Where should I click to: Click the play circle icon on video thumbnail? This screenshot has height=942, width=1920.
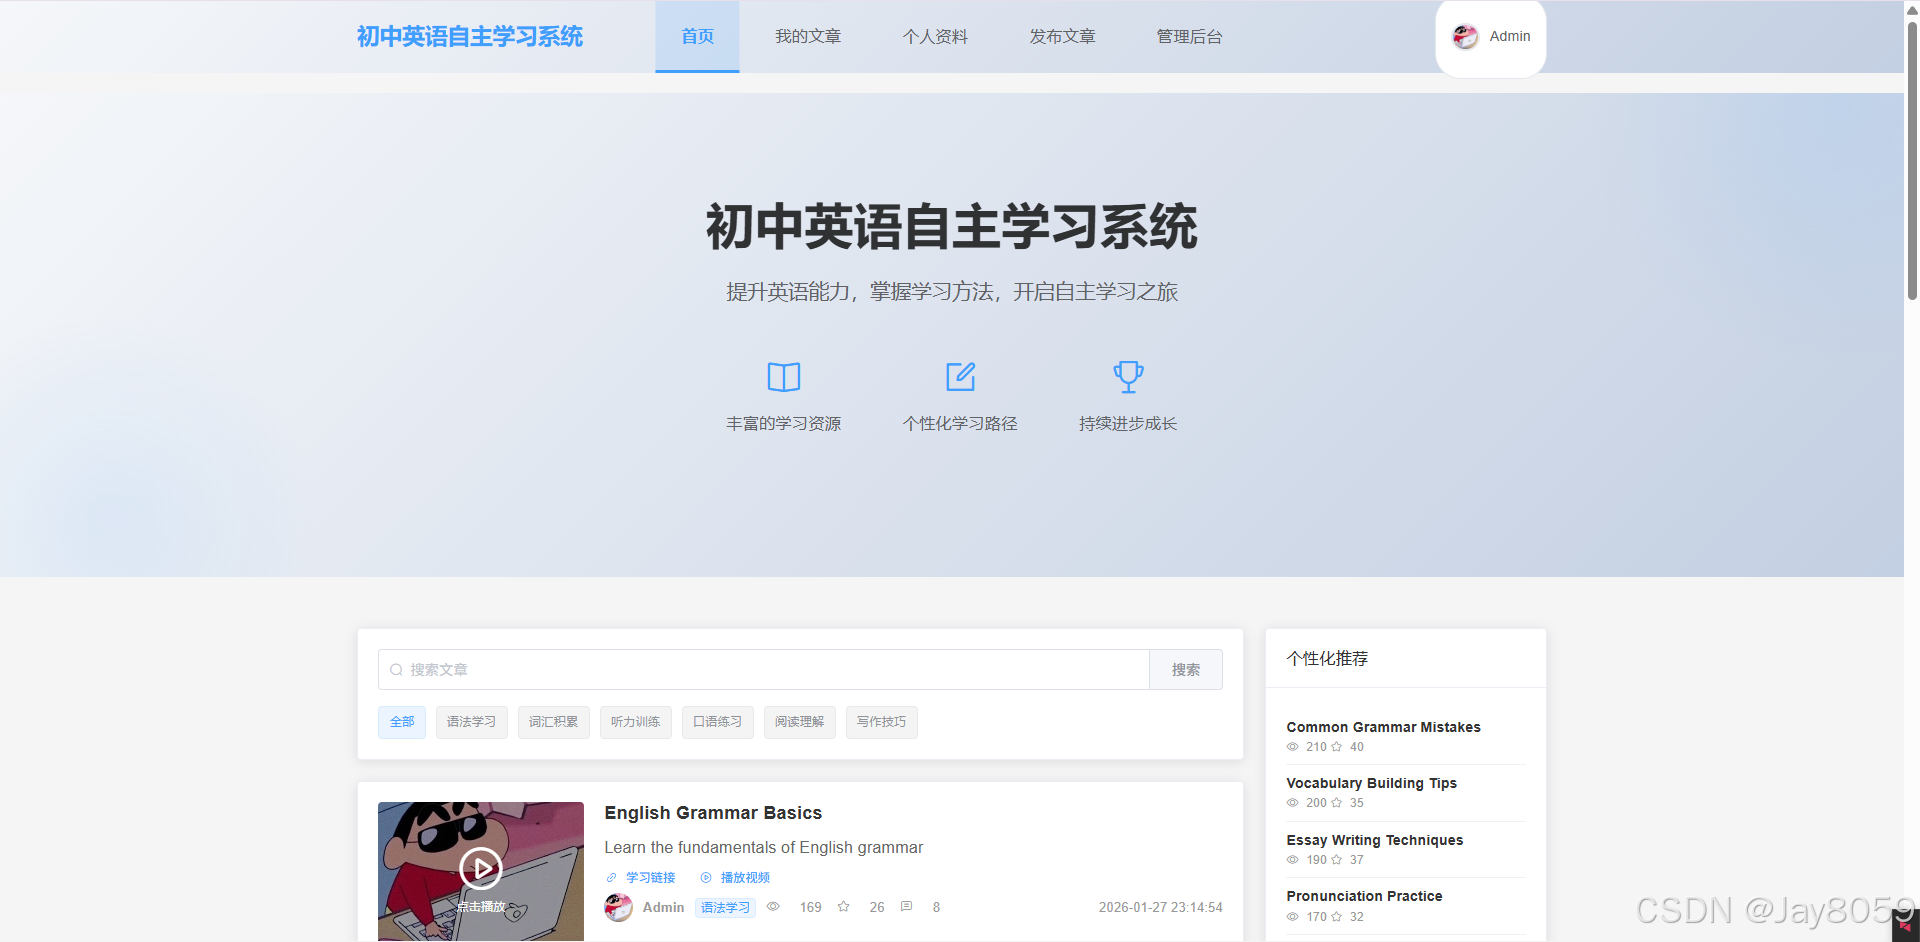click(x=481, y=869)
